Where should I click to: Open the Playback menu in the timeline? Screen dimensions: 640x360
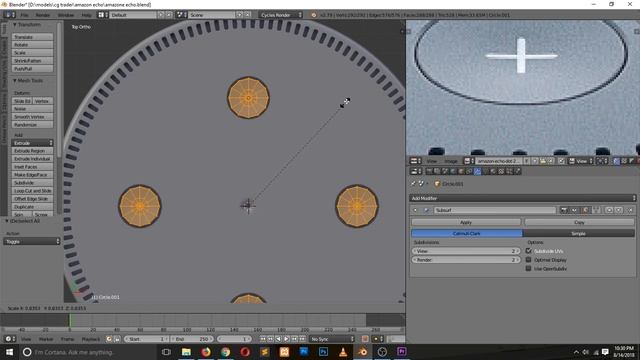pos(91,339)
